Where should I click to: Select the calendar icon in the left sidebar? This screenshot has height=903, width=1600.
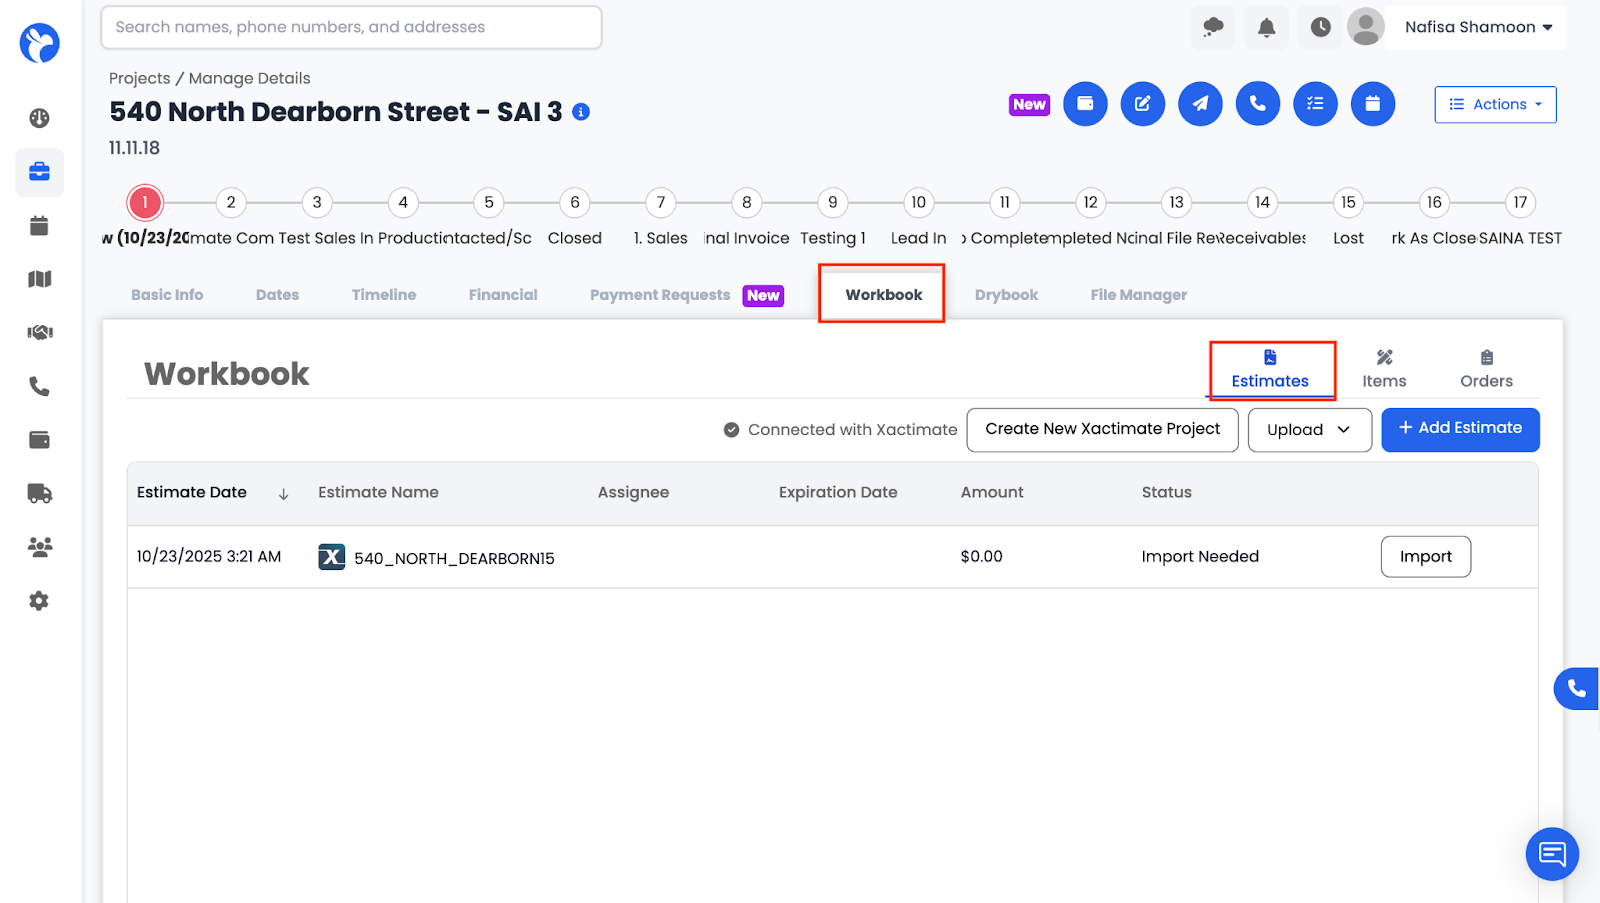pos(39,225)
